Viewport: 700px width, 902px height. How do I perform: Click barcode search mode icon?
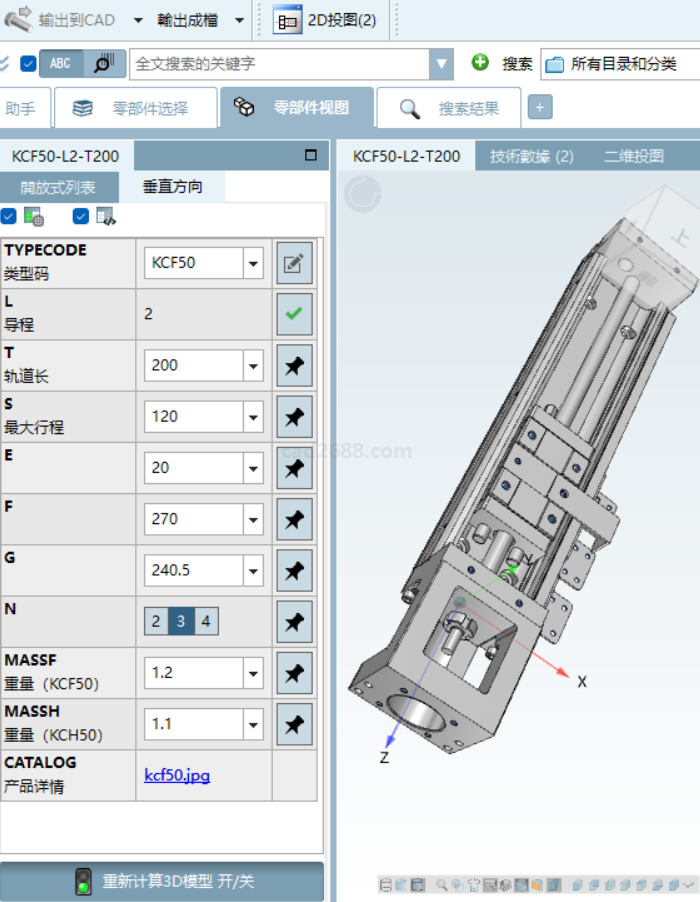[x=103, y=63]
